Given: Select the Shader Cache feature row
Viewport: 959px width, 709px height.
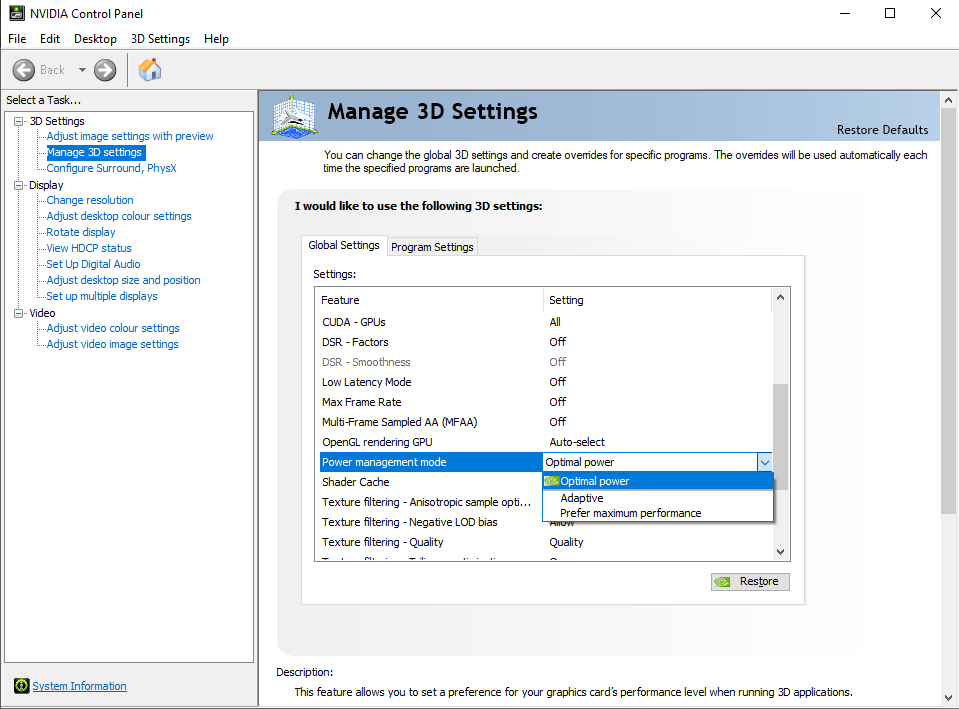Looking at the screenshot, I should pyautogui.click(x=431, y=482).
